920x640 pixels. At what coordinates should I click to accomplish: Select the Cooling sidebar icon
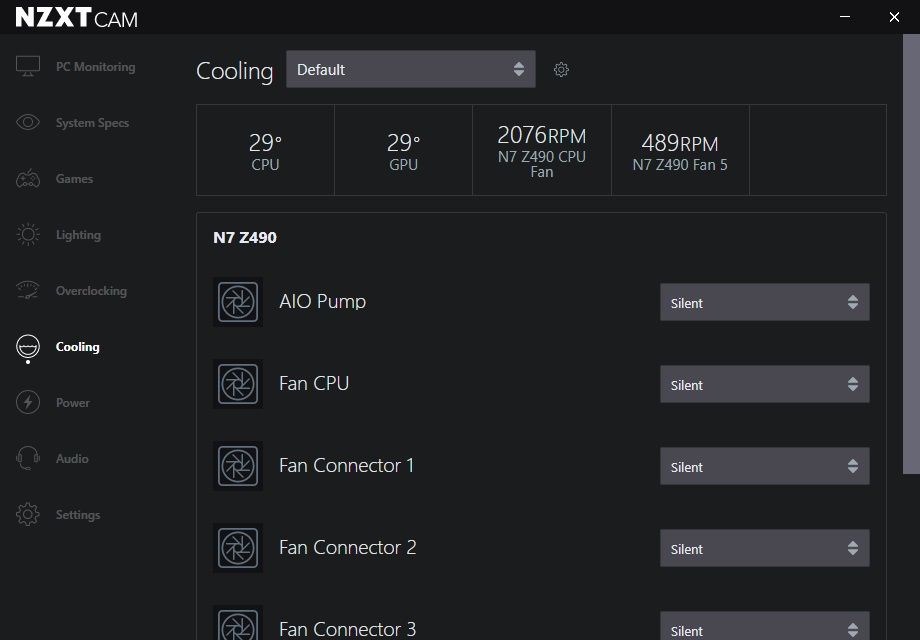pyautogui.click(x=28, y=347)
